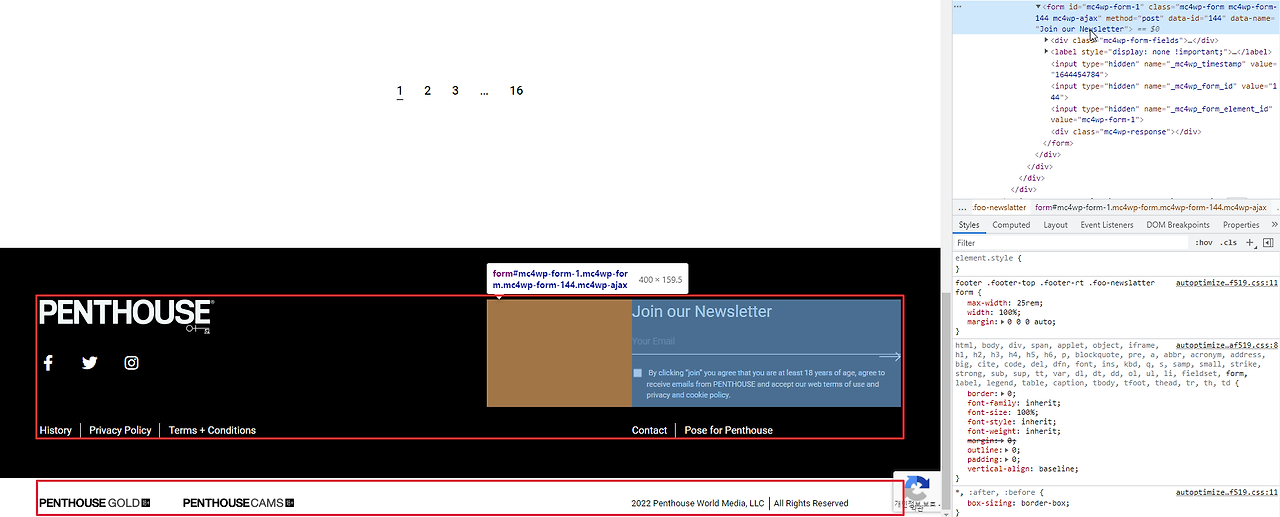Open Pose for Penthouse link
Screen dimensions: 1280x517
pos(728,430)
